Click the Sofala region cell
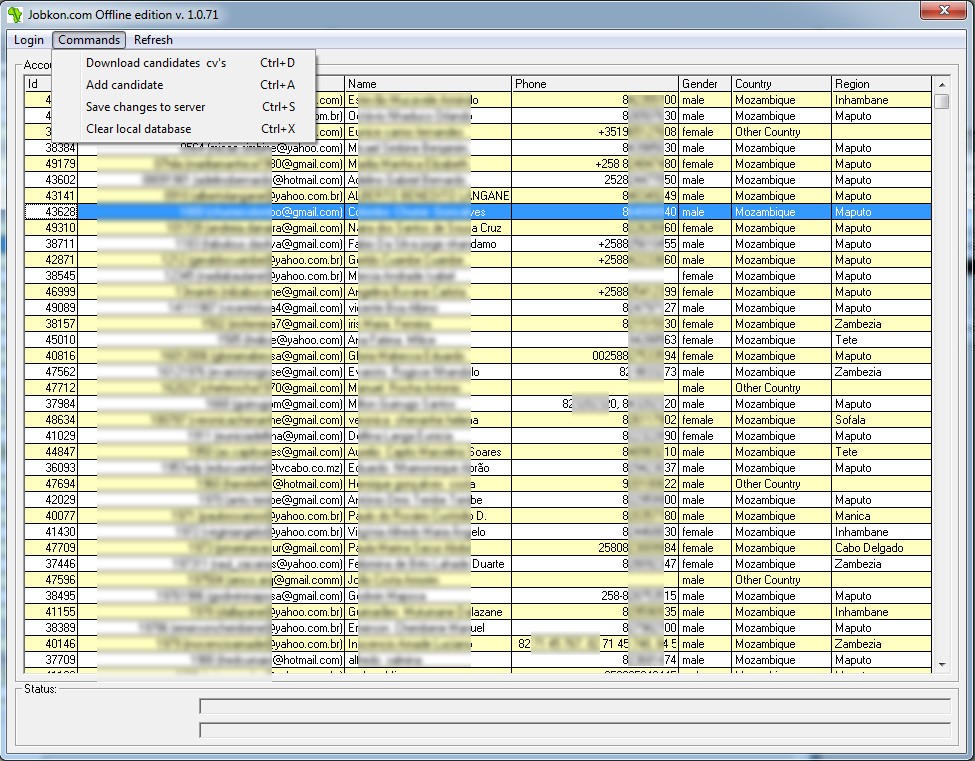This screenshot has width=975, height=761. [x=882, y=420]
